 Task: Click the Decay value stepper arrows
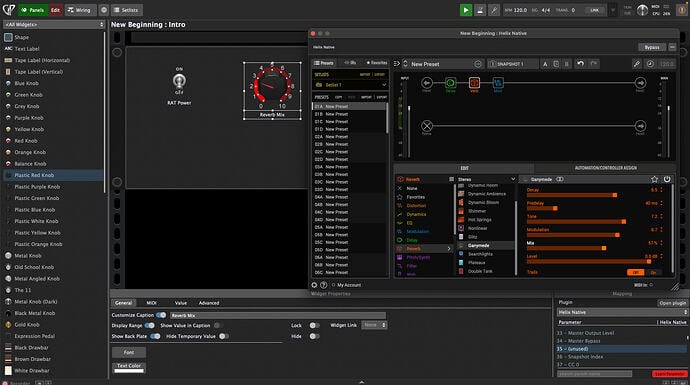661,190
